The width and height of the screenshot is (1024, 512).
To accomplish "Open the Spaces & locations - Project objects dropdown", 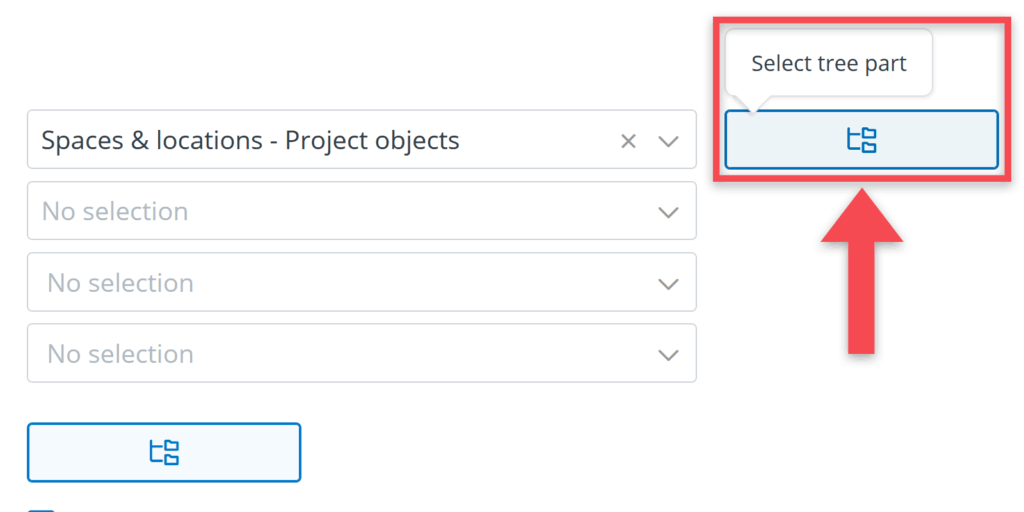I will pyautogui.click(x=330, y=140).
